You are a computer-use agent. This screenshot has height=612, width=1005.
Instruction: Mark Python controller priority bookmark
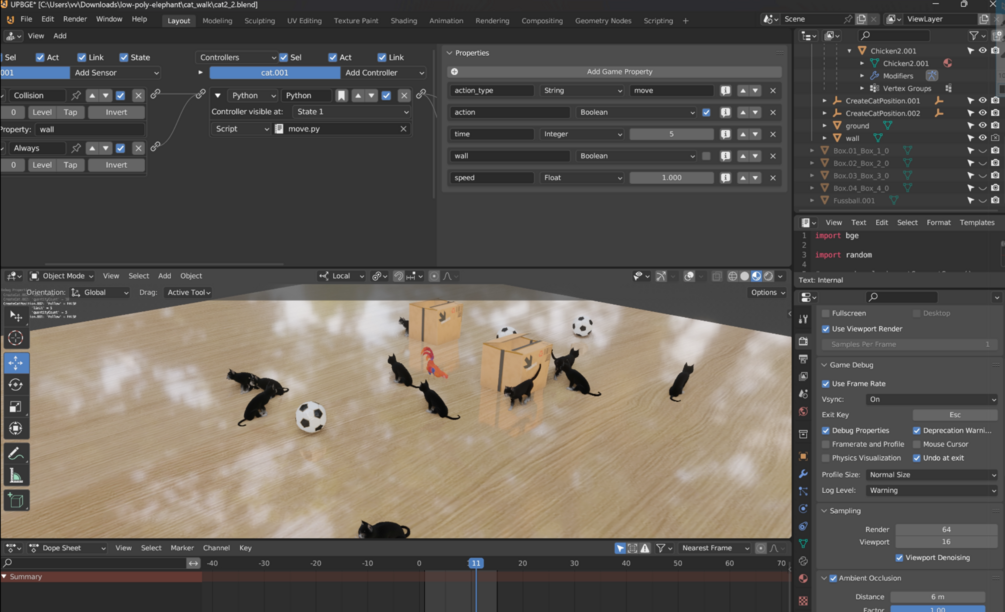[342, 95]
